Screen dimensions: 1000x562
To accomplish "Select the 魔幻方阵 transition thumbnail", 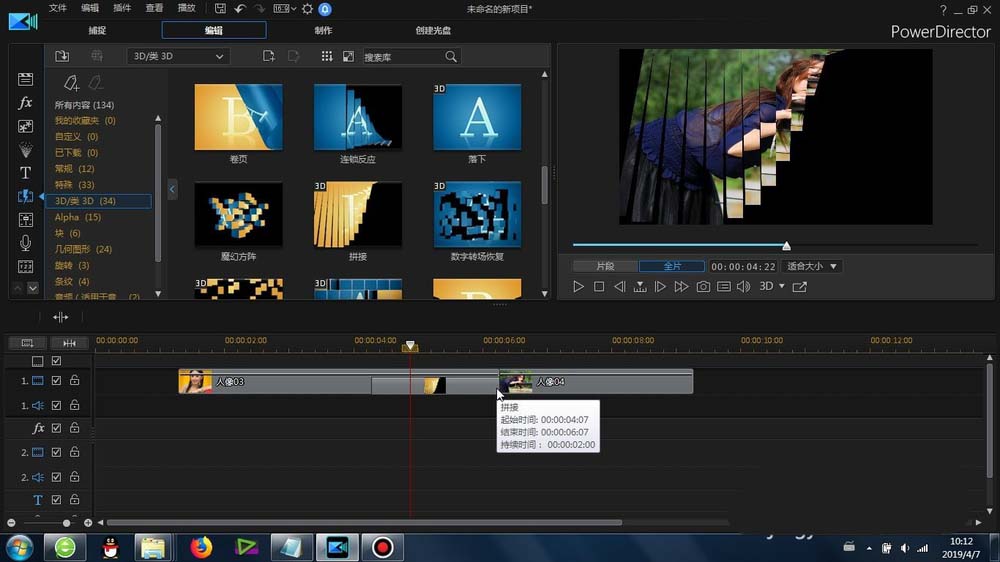I will click(x=238, y=214).
